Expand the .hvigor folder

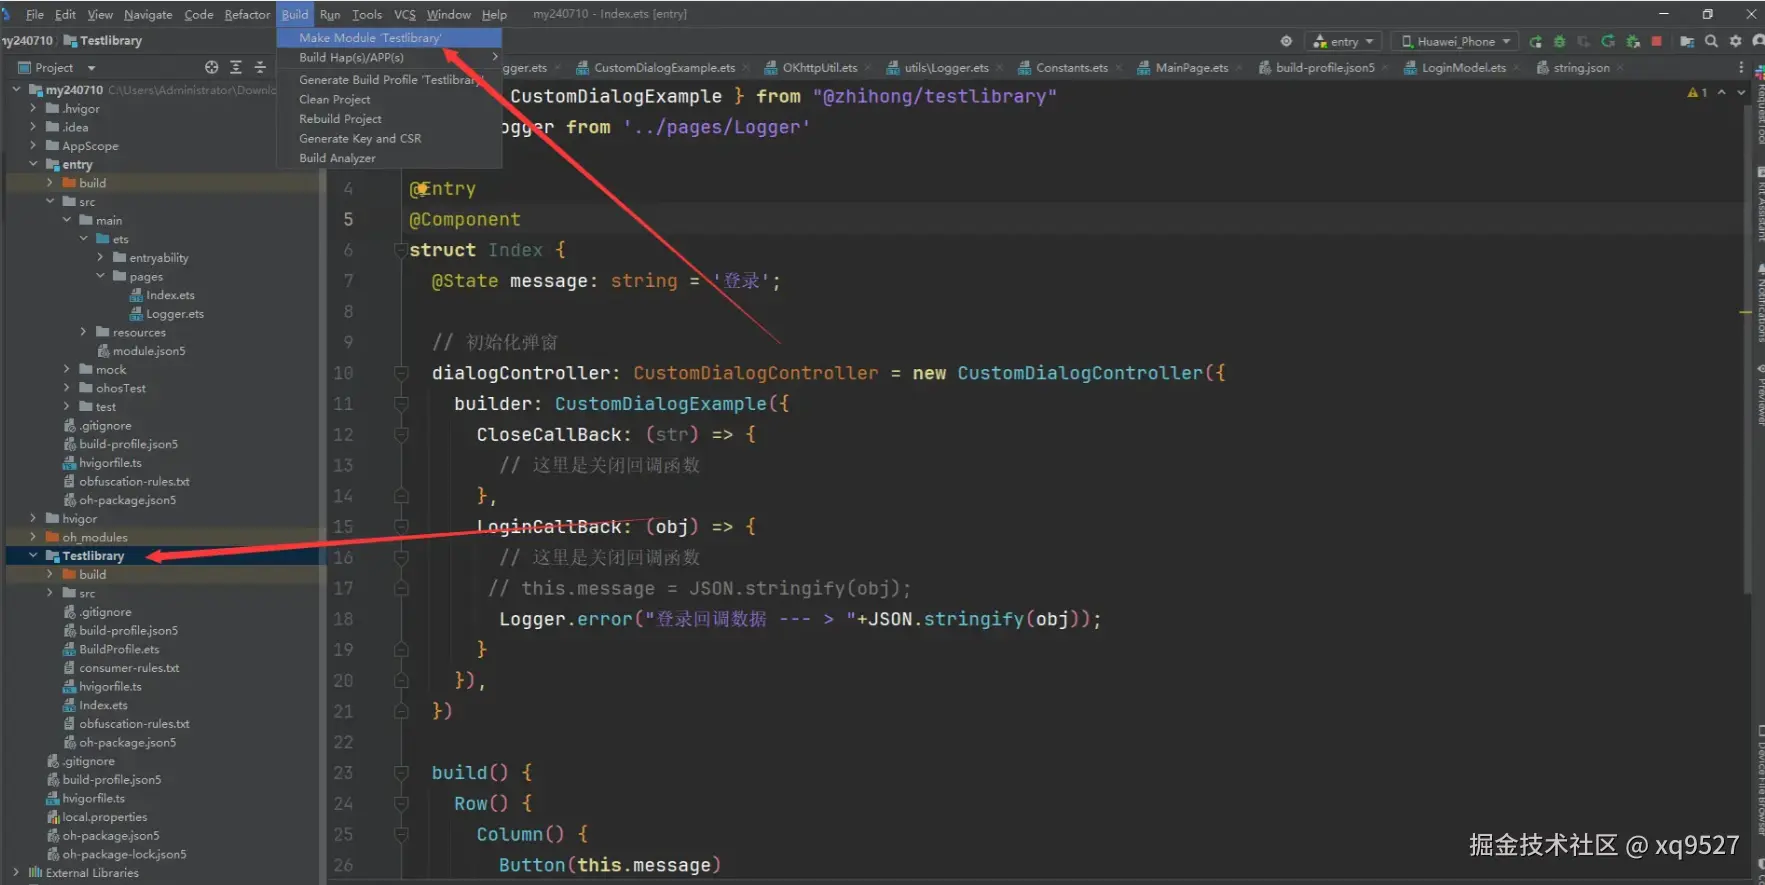tap(33, 108)
